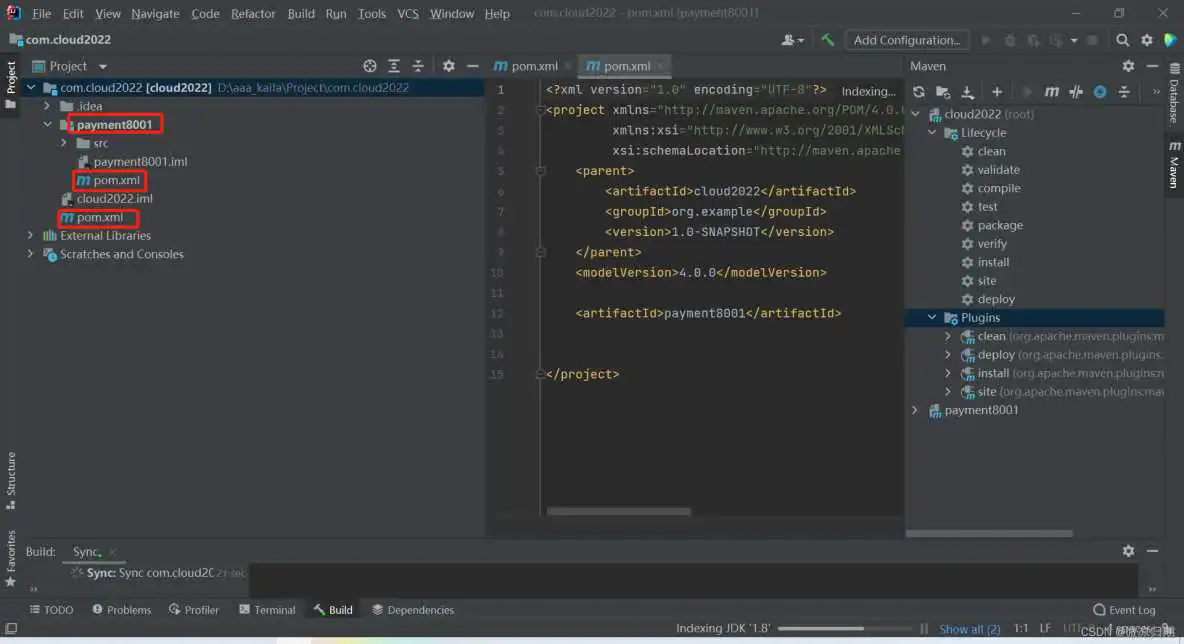Open Maven panel settings gear
The image size is (1184, 644).
tap(1128, 66)
